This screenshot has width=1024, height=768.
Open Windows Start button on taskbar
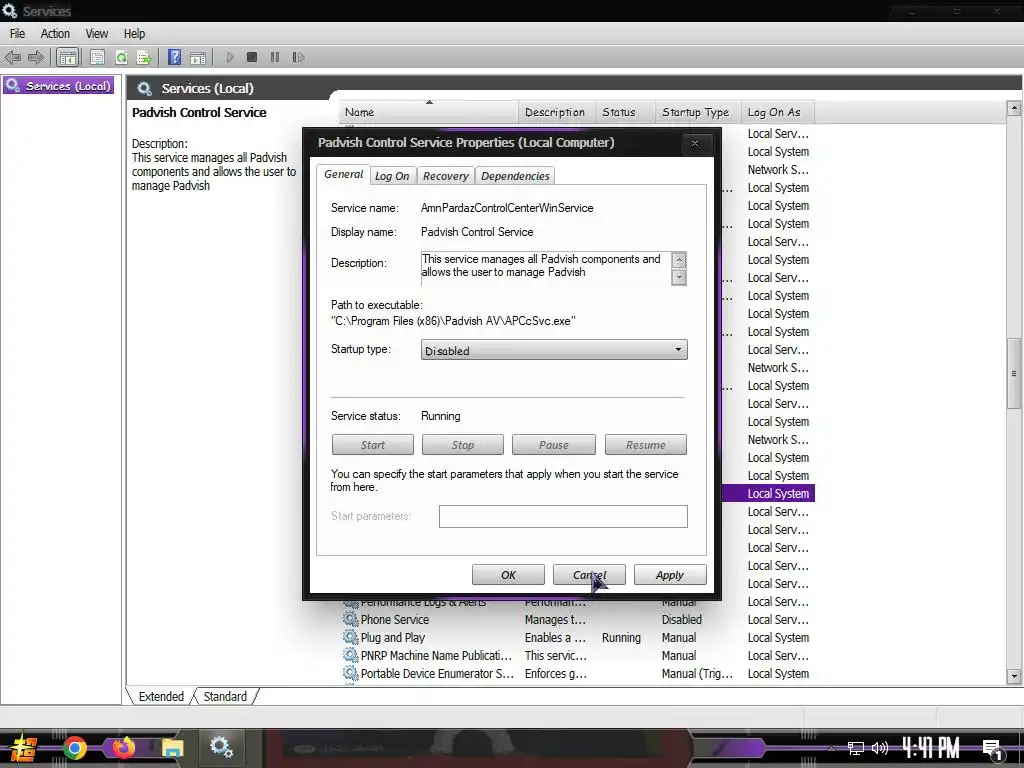(22, 748)
